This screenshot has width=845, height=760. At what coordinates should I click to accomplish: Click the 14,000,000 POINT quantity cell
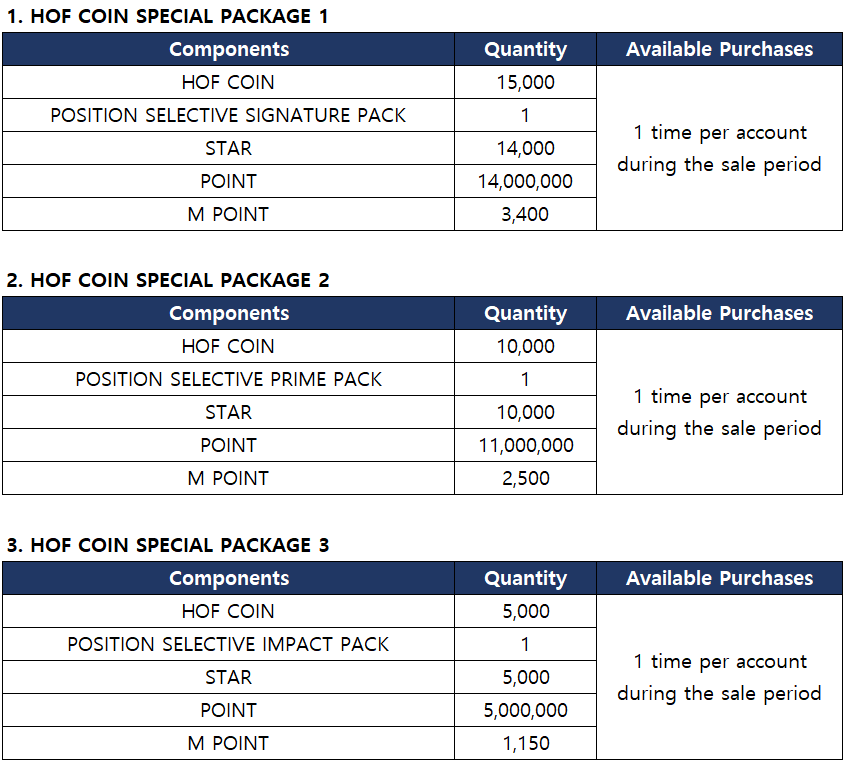(525, 181)
